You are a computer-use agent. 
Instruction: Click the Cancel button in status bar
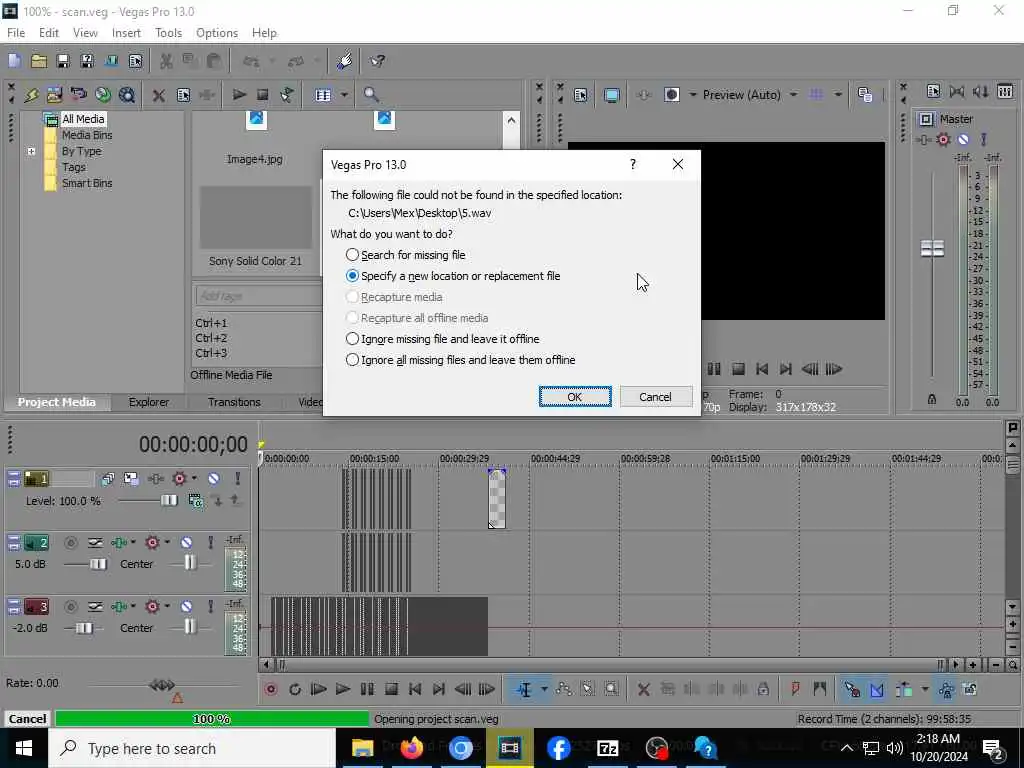point(27,719)
